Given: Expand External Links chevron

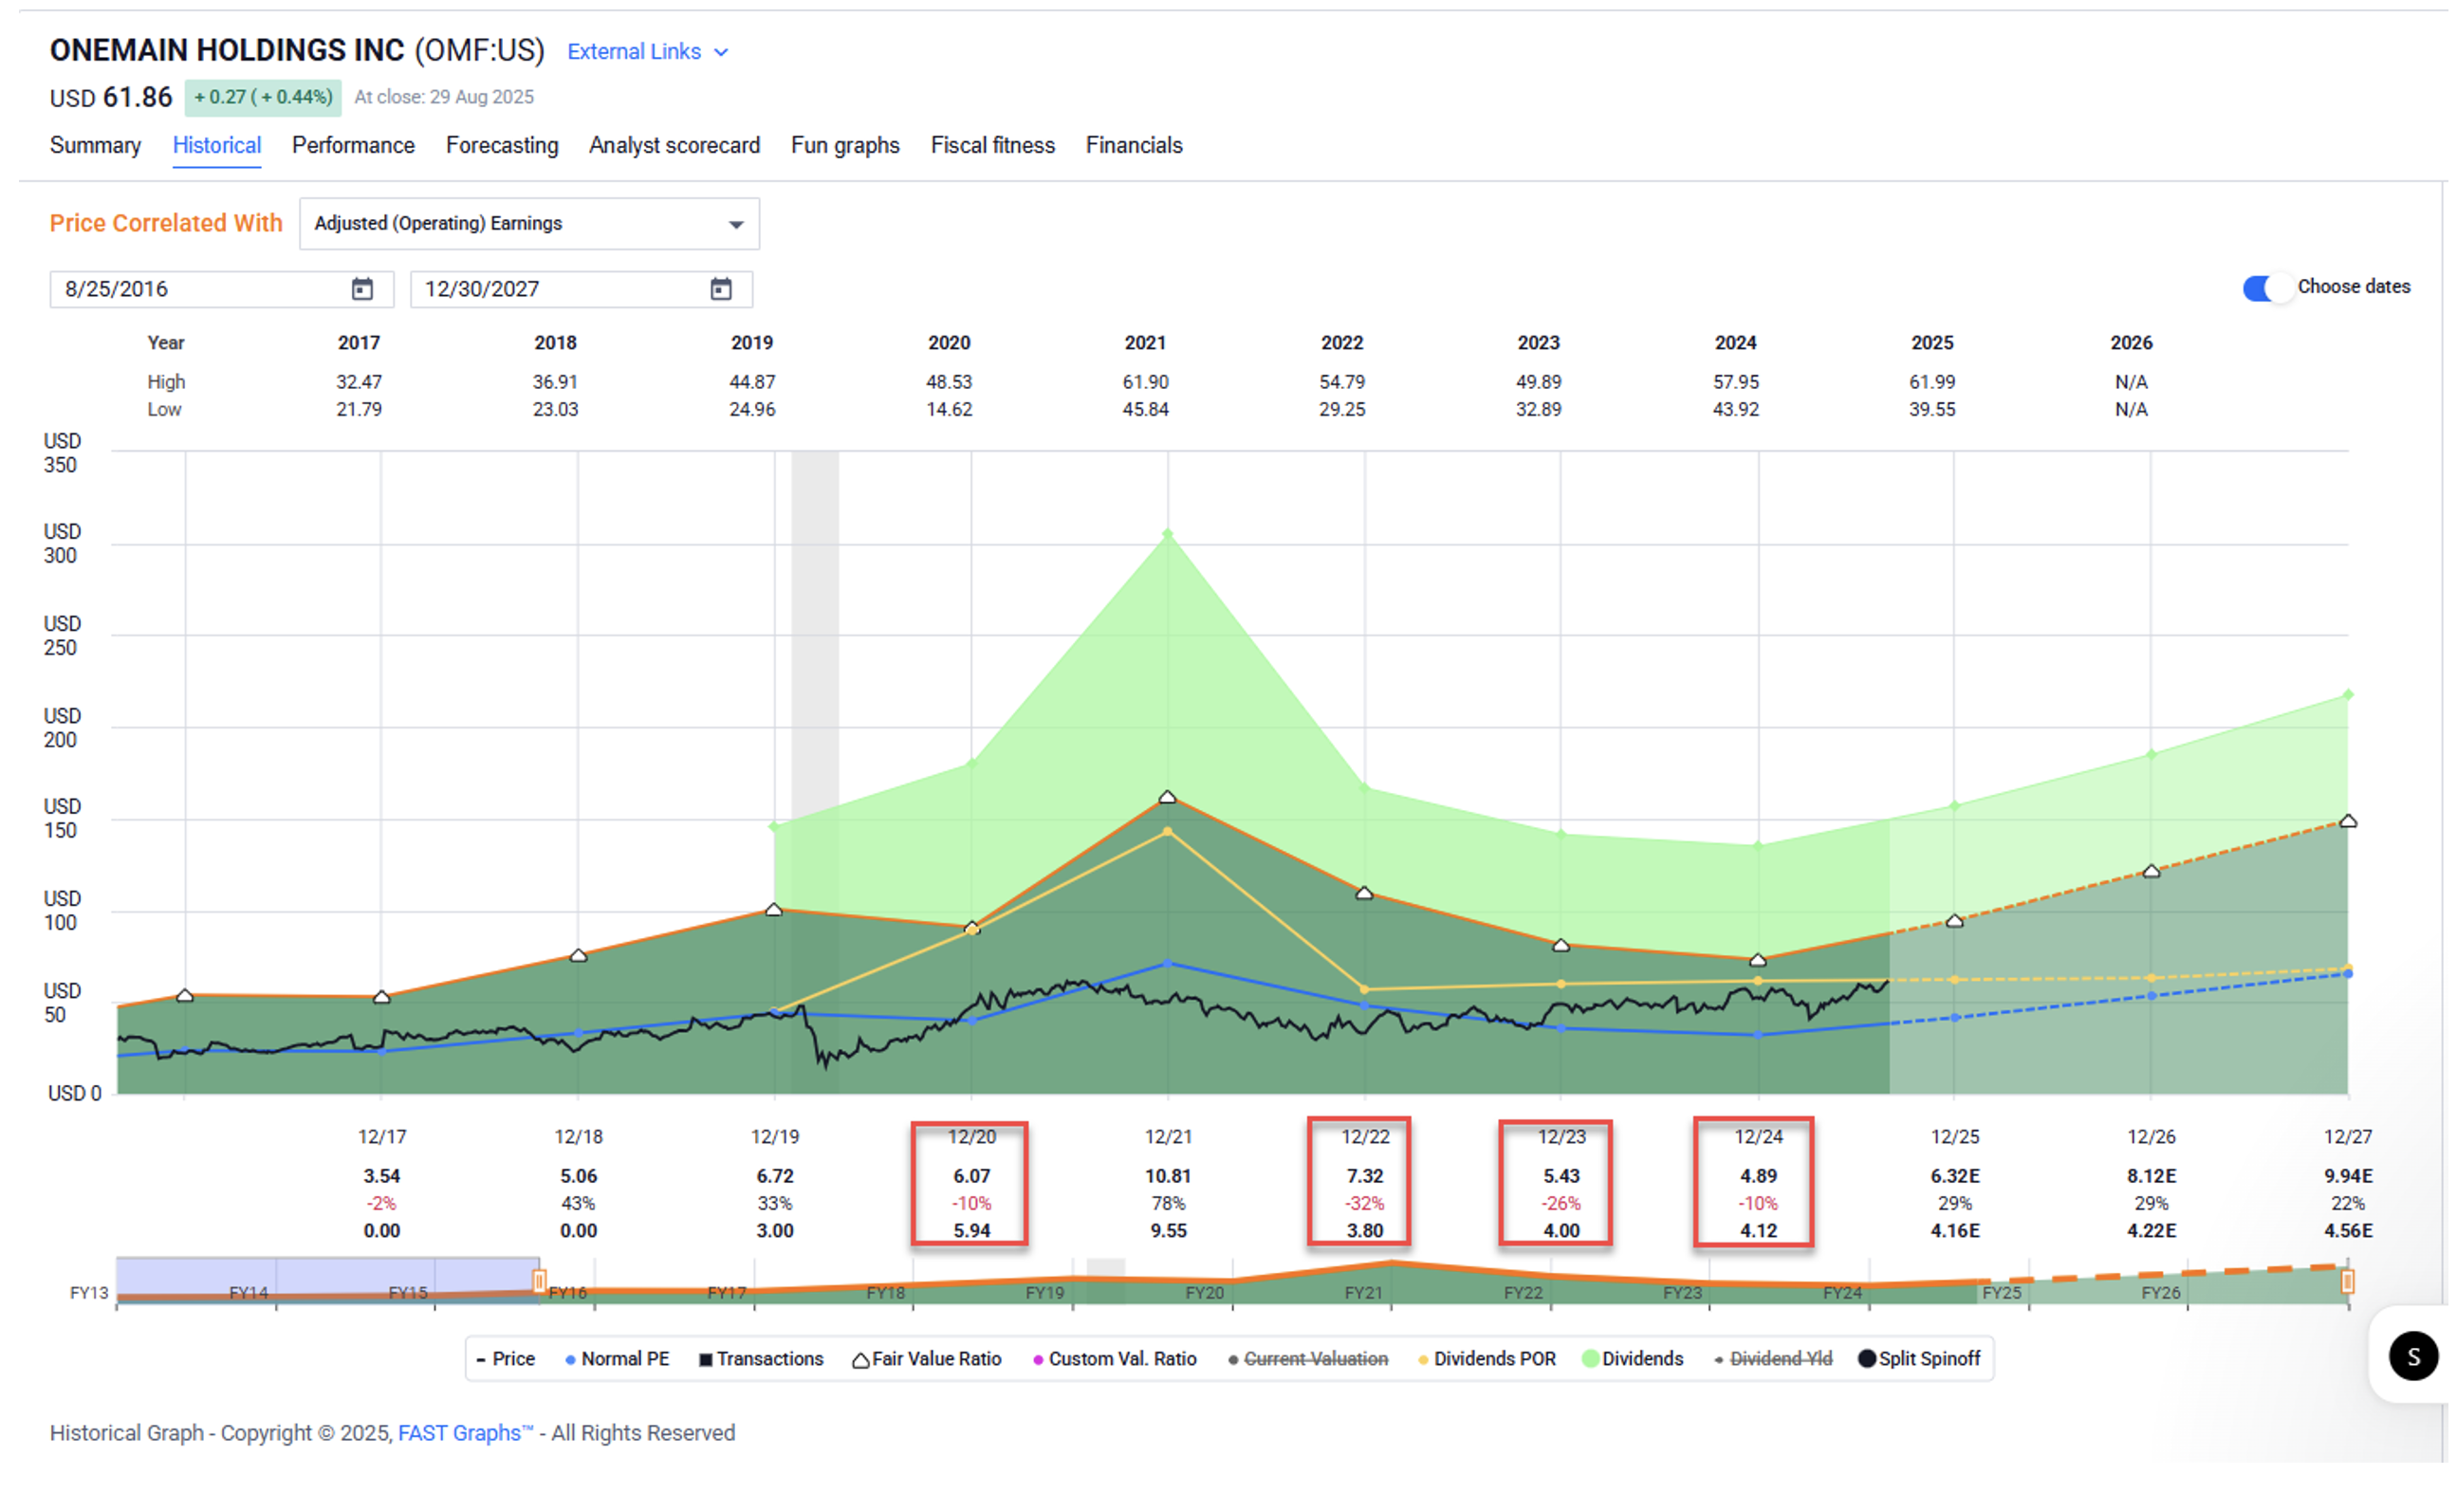Looking at the screenshot, I should [721, 52].
